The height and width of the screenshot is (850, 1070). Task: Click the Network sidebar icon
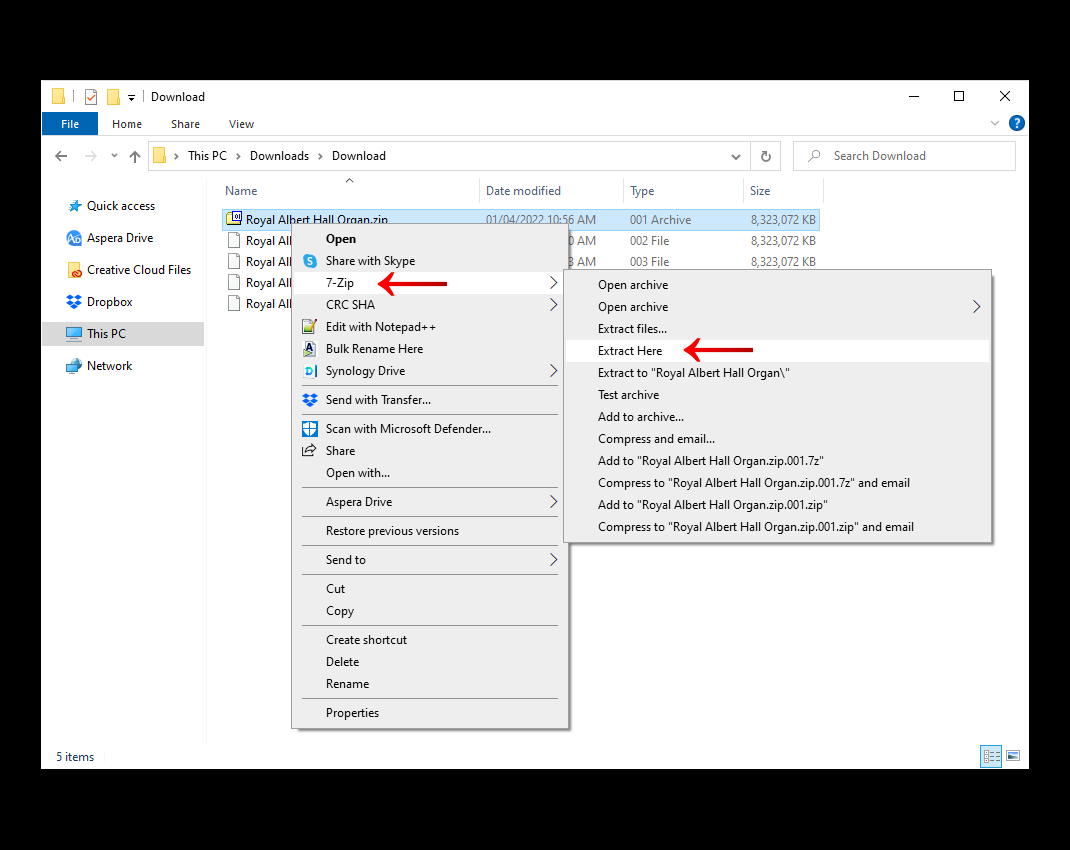coord(74,366)
